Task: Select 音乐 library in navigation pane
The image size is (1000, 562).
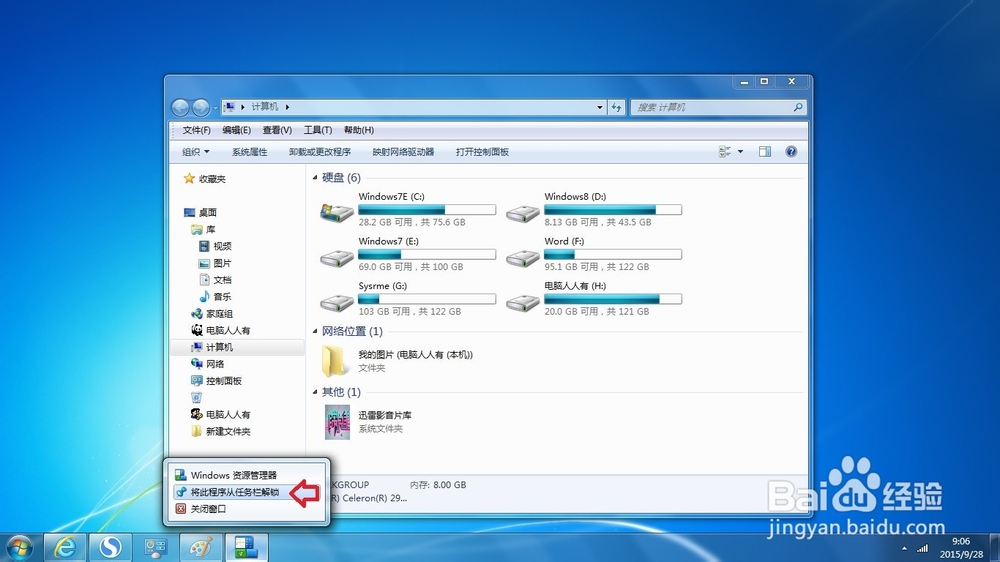Action: point(222,297)
